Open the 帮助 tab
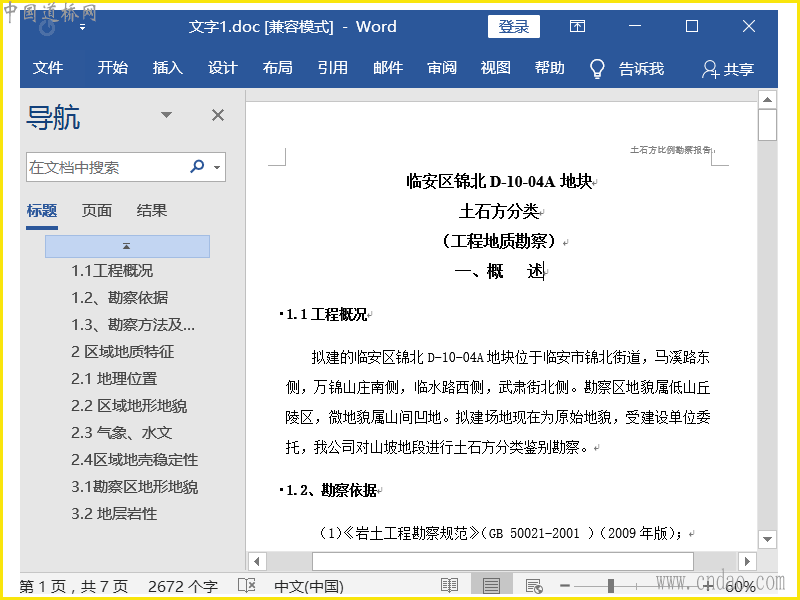Viewport: 800px width, 600px height. [x=549, y=68]
